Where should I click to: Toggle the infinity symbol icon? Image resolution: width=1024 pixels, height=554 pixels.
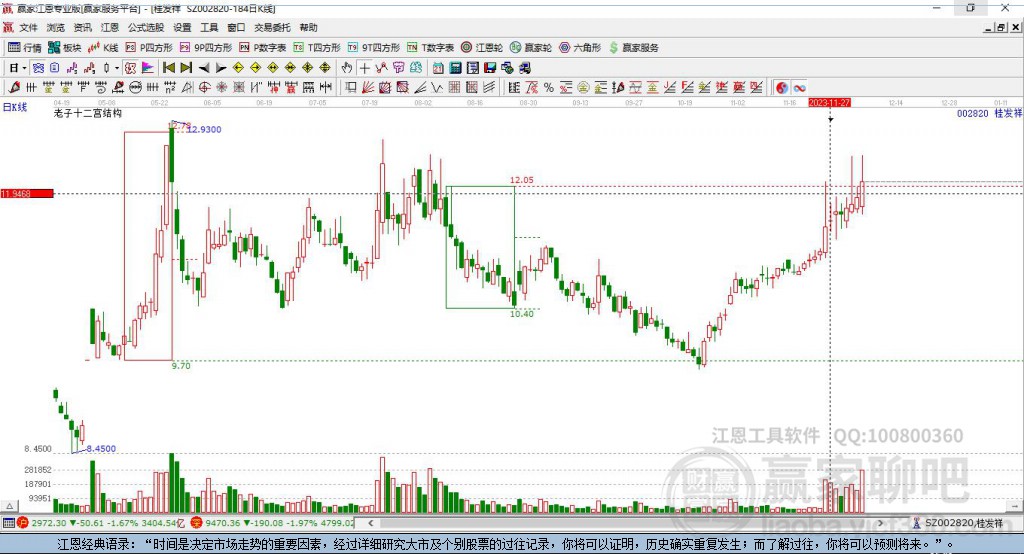799,88
